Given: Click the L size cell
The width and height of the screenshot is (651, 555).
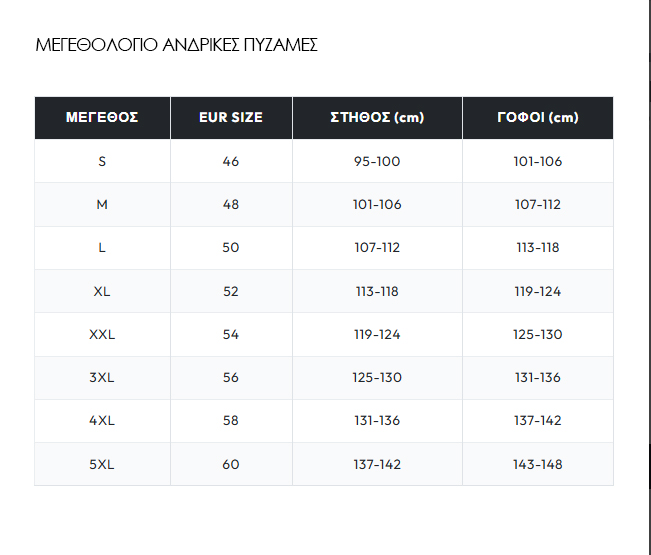Looking at the screenshot, I should click(x=102, y=248).
